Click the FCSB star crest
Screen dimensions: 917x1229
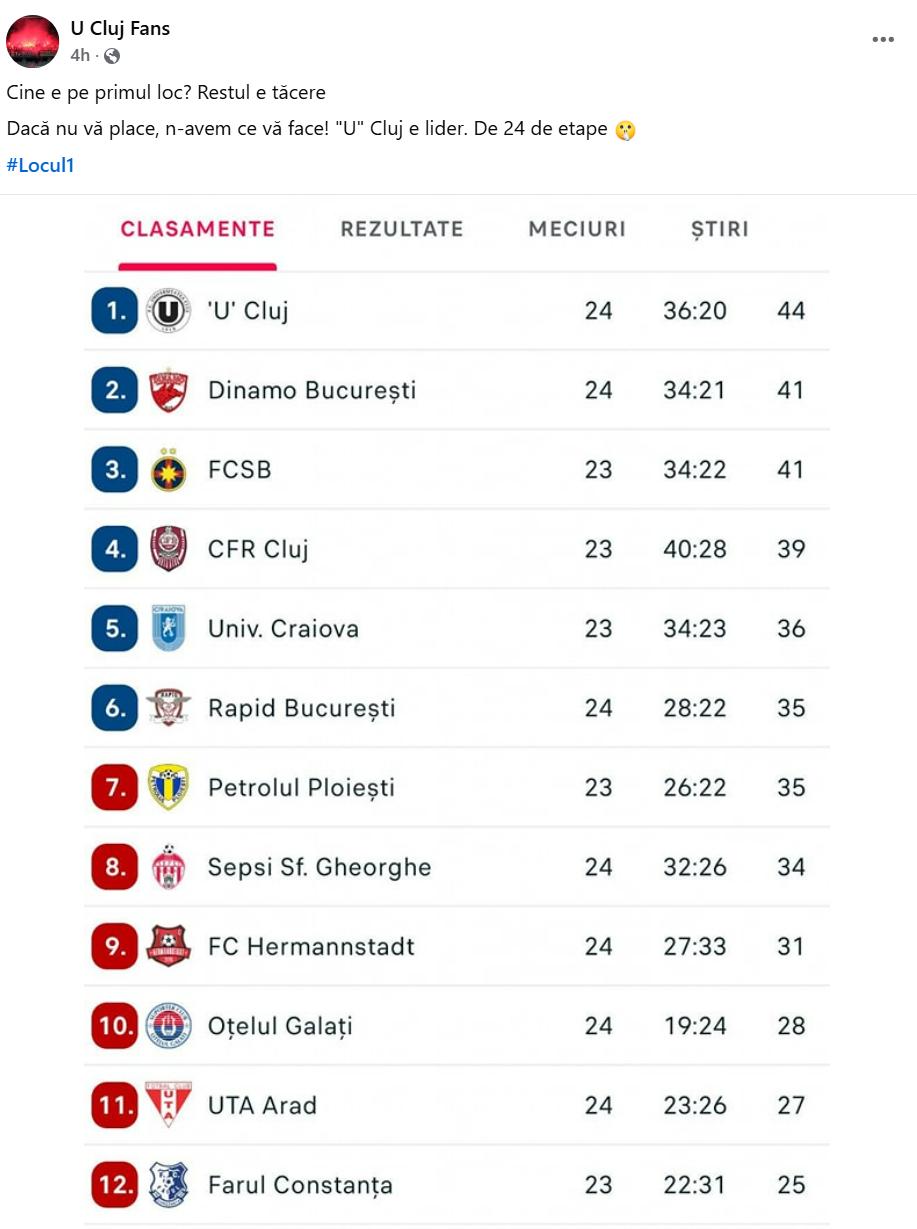click(x=168, y=470)
